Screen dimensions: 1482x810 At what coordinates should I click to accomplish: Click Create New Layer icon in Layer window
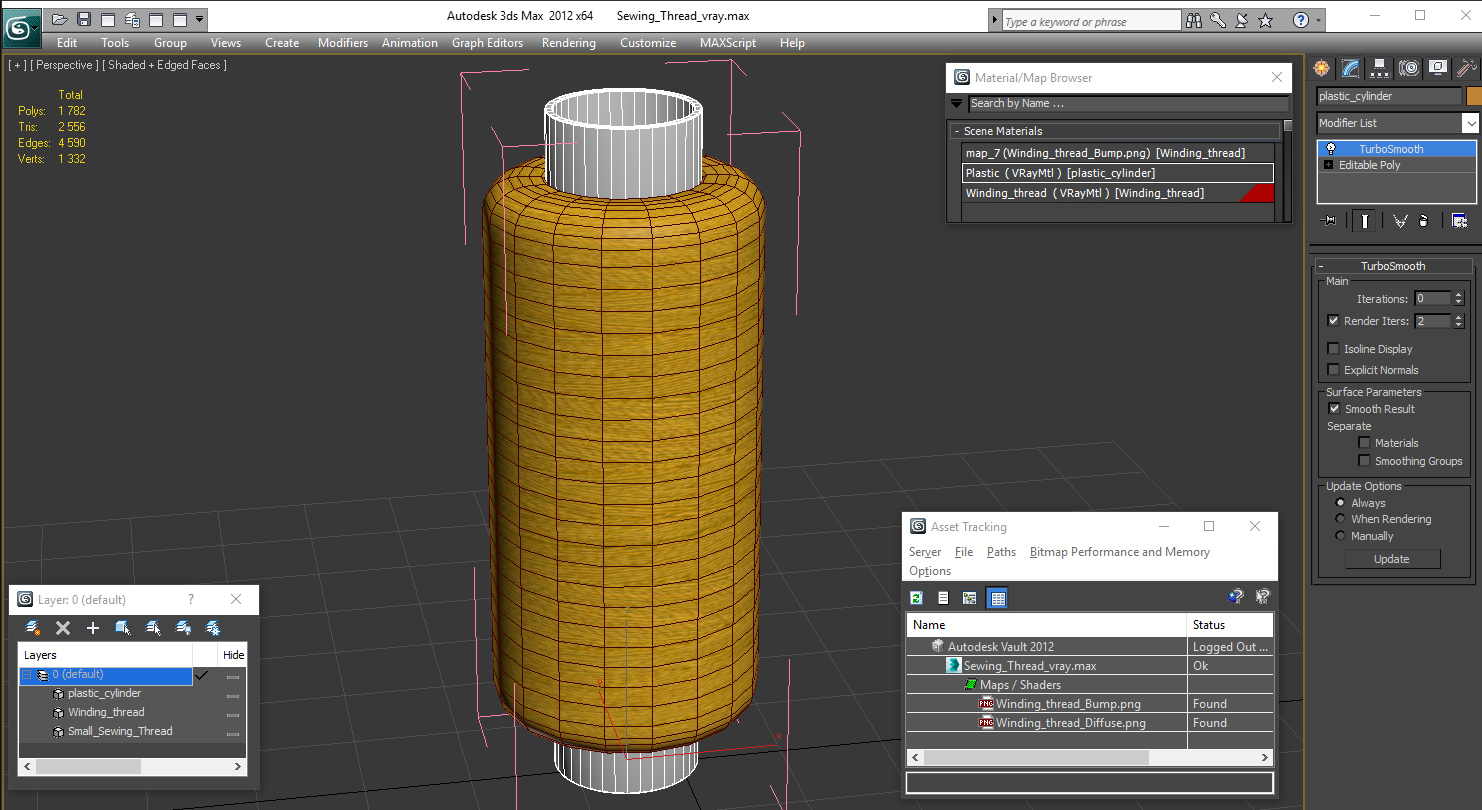pyautogui.click(x=33, y=628)
